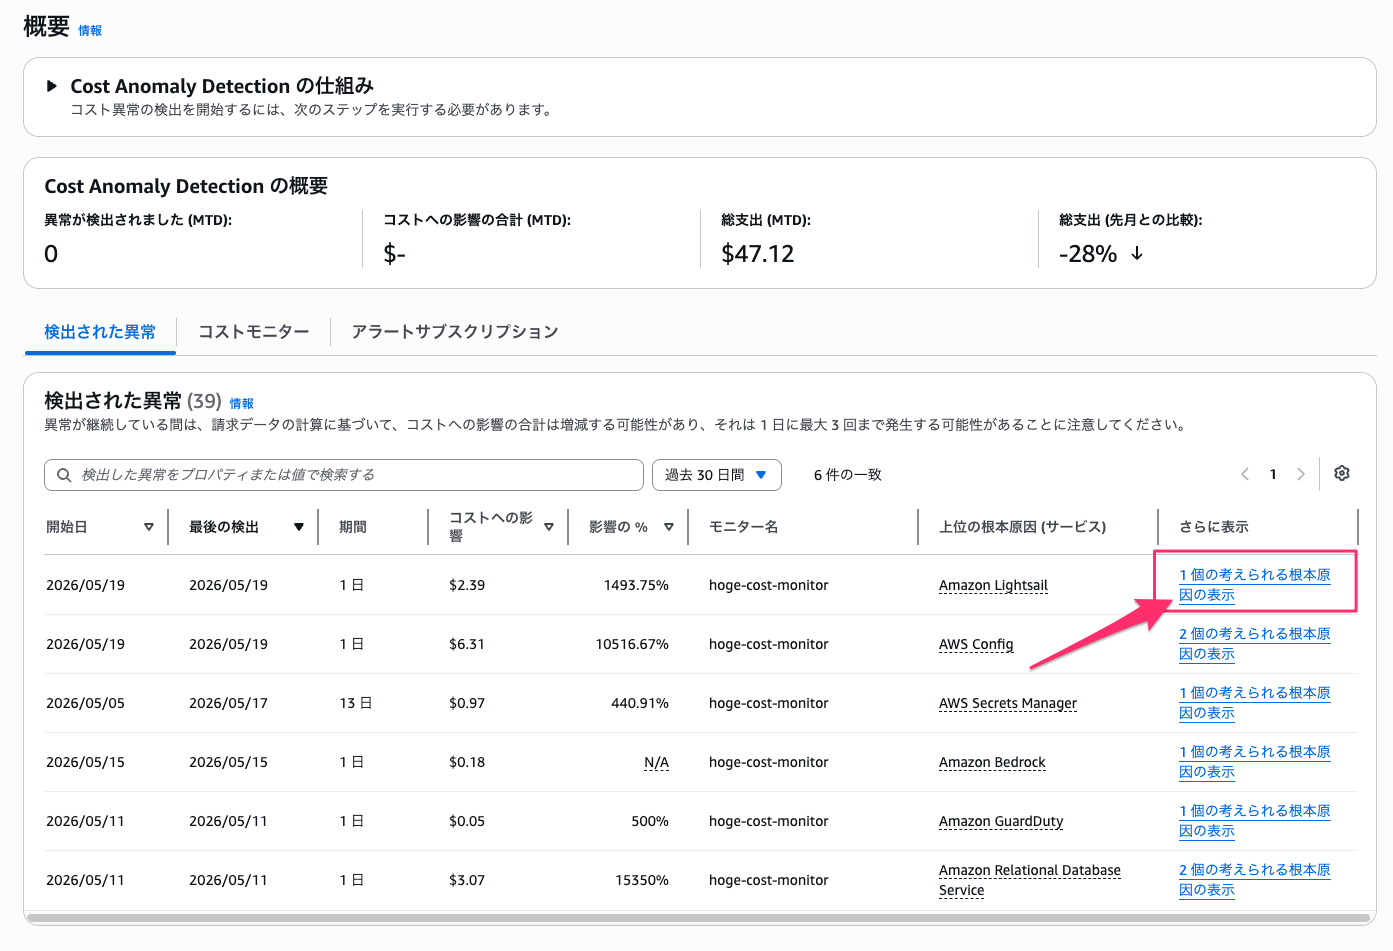This screenshot has height=951, width=1393.
Task: Open 情報 link next to 検出された異常 (39)
Action: tap(242, 404)
